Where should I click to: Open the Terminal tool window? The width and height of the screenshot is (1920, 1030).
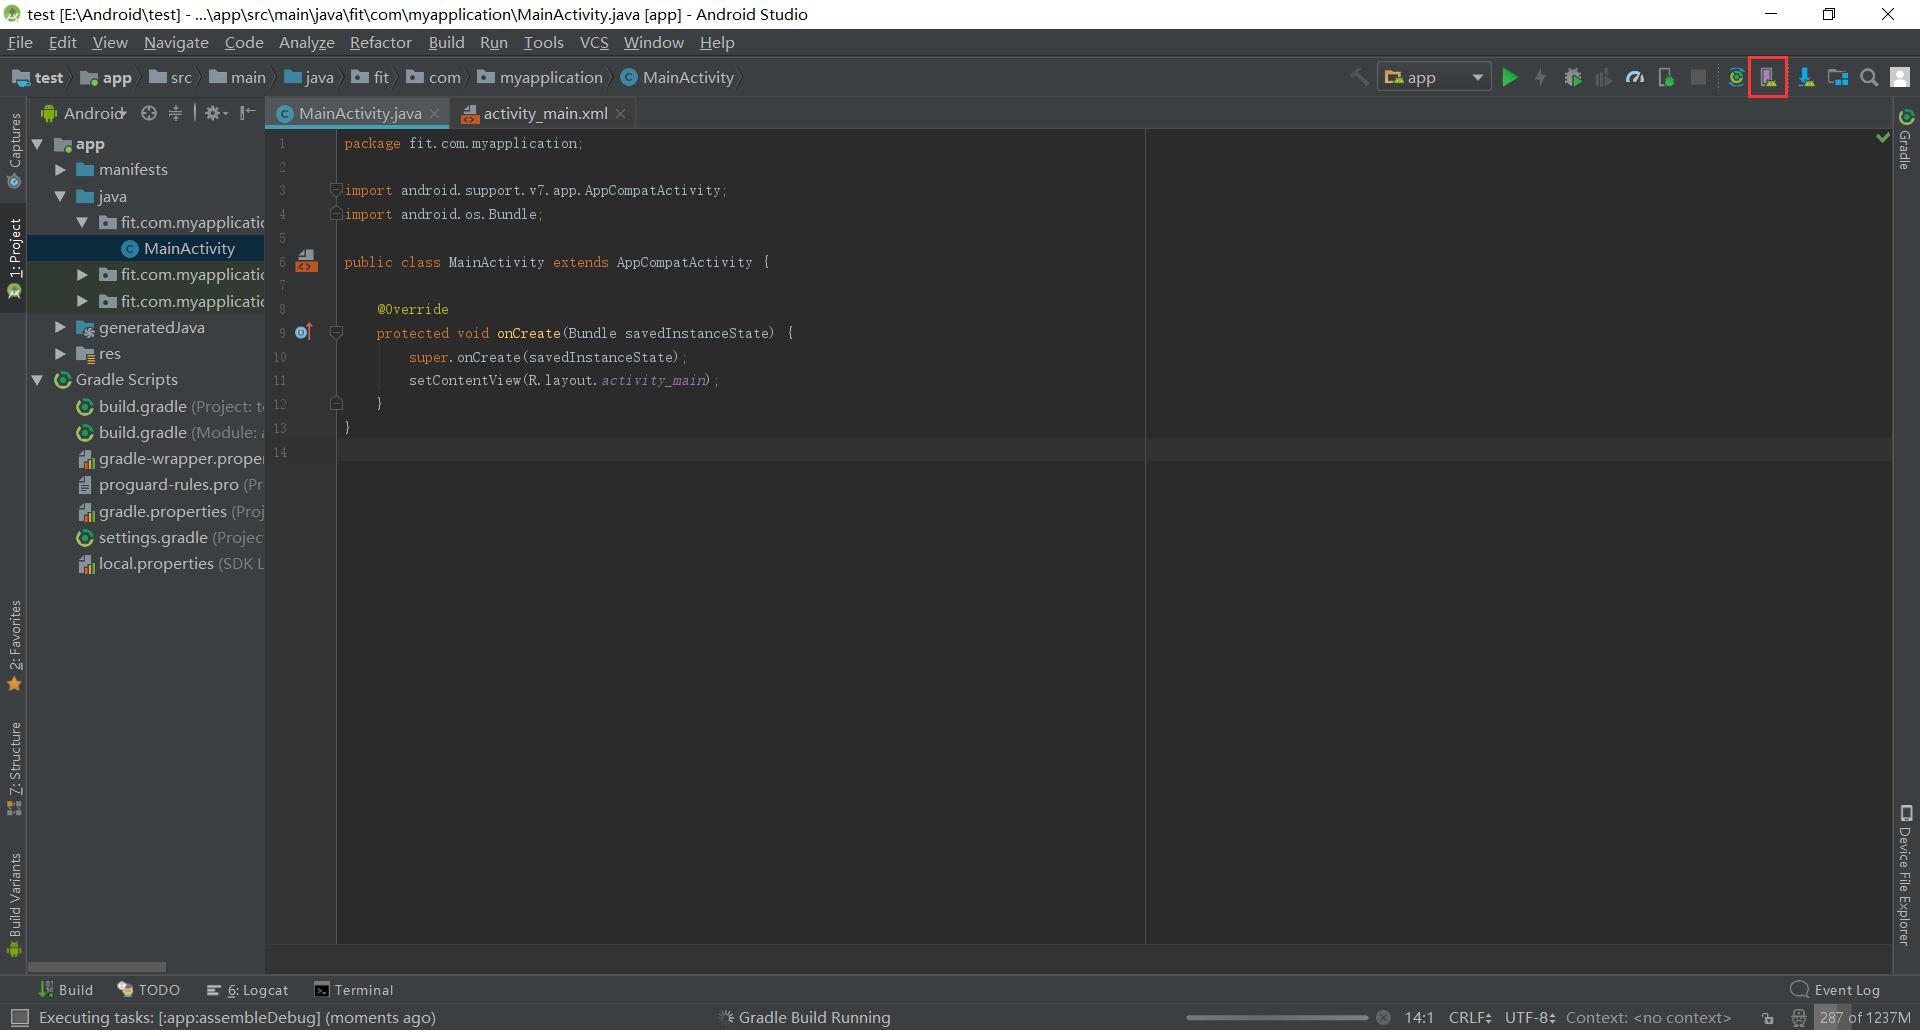pyautogui.click(x=354, y=990)
